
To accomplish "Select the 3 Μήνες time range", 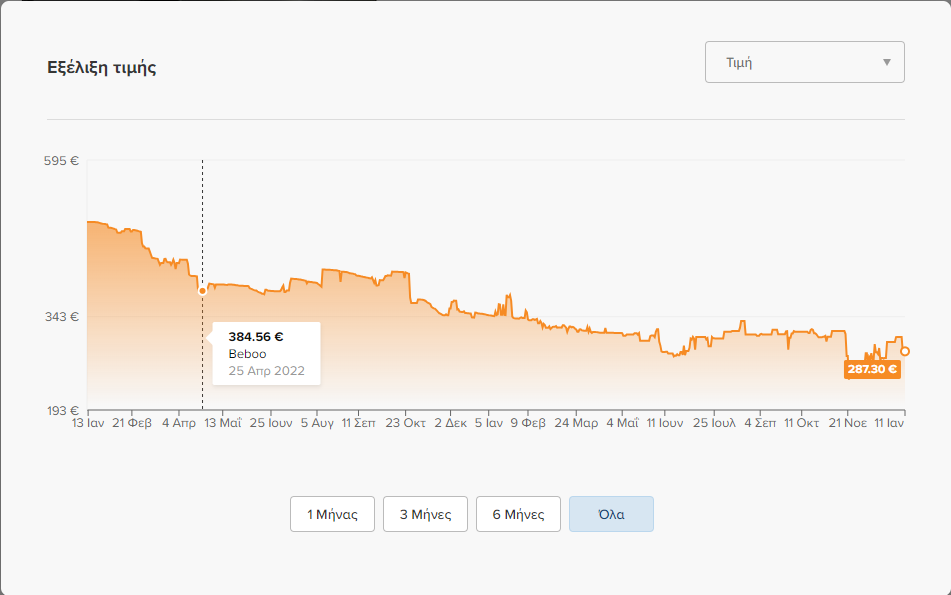I will click(x=425, y=514).
